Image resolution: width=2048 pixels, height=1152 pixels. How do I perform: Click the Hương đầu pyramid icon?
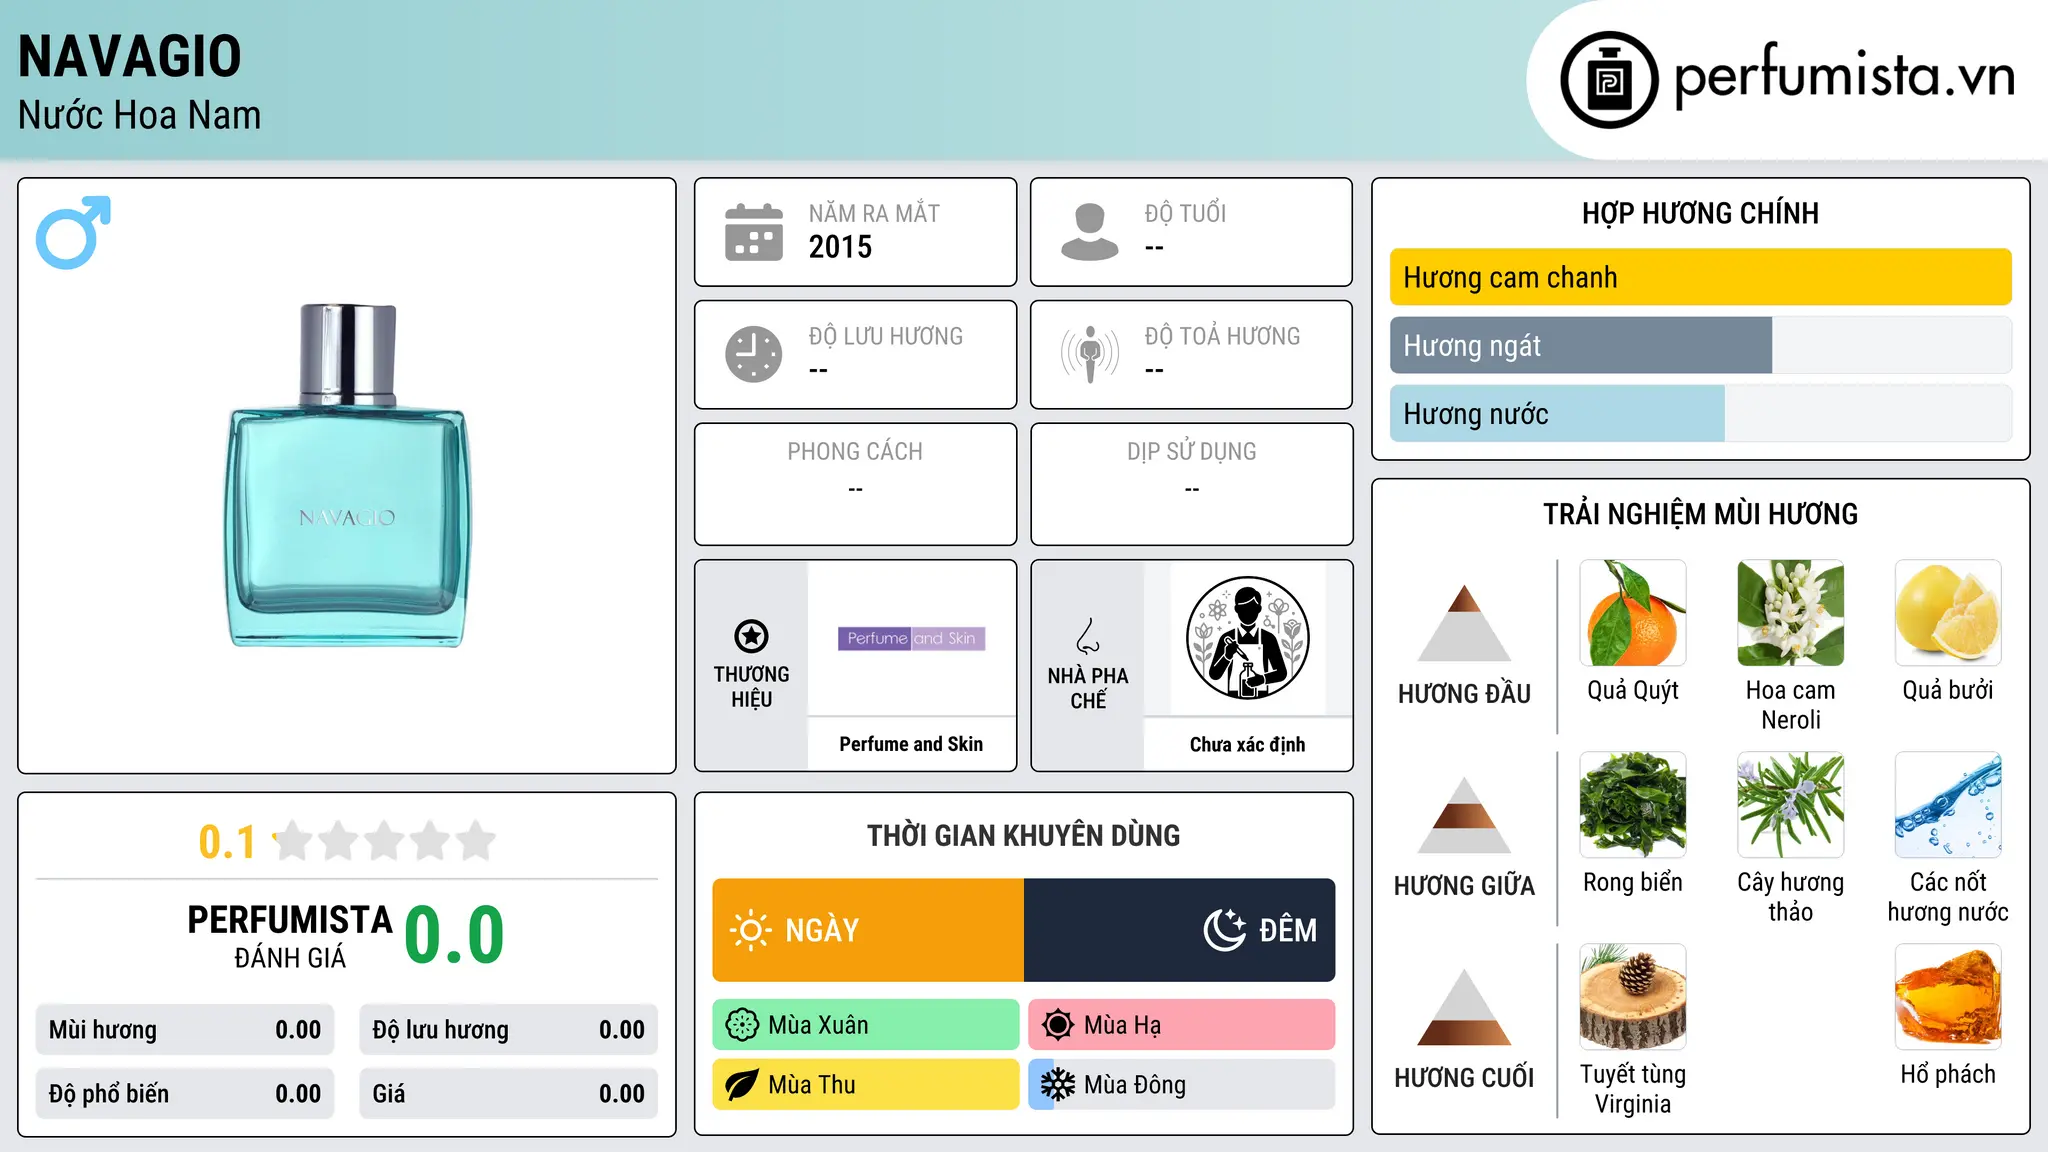pyautogui.click(x=1464, y=623)
